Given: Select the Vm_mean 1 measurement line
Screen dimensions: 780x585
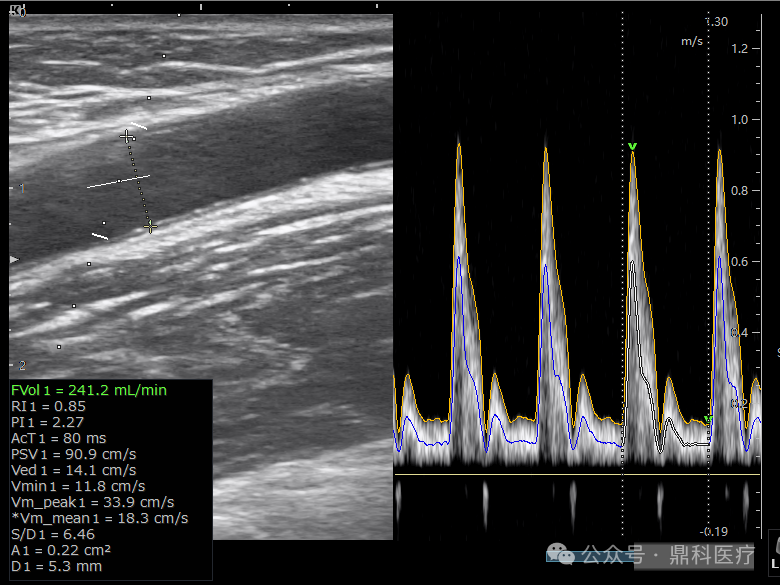Looking at the screenshot, I should (x=100, y=518).
